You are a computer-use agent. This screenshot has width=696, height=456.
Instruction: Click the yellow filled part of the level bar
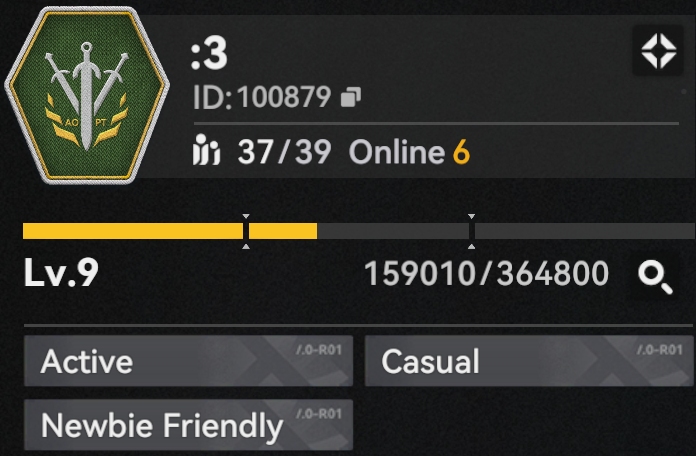(170, 231)
